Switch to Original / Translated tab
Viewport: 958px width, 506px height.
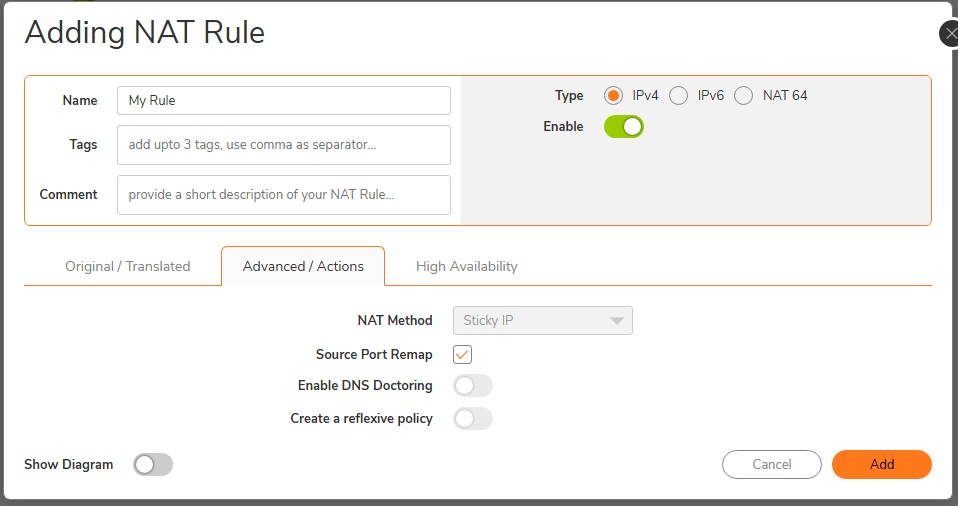pos(127,267)
